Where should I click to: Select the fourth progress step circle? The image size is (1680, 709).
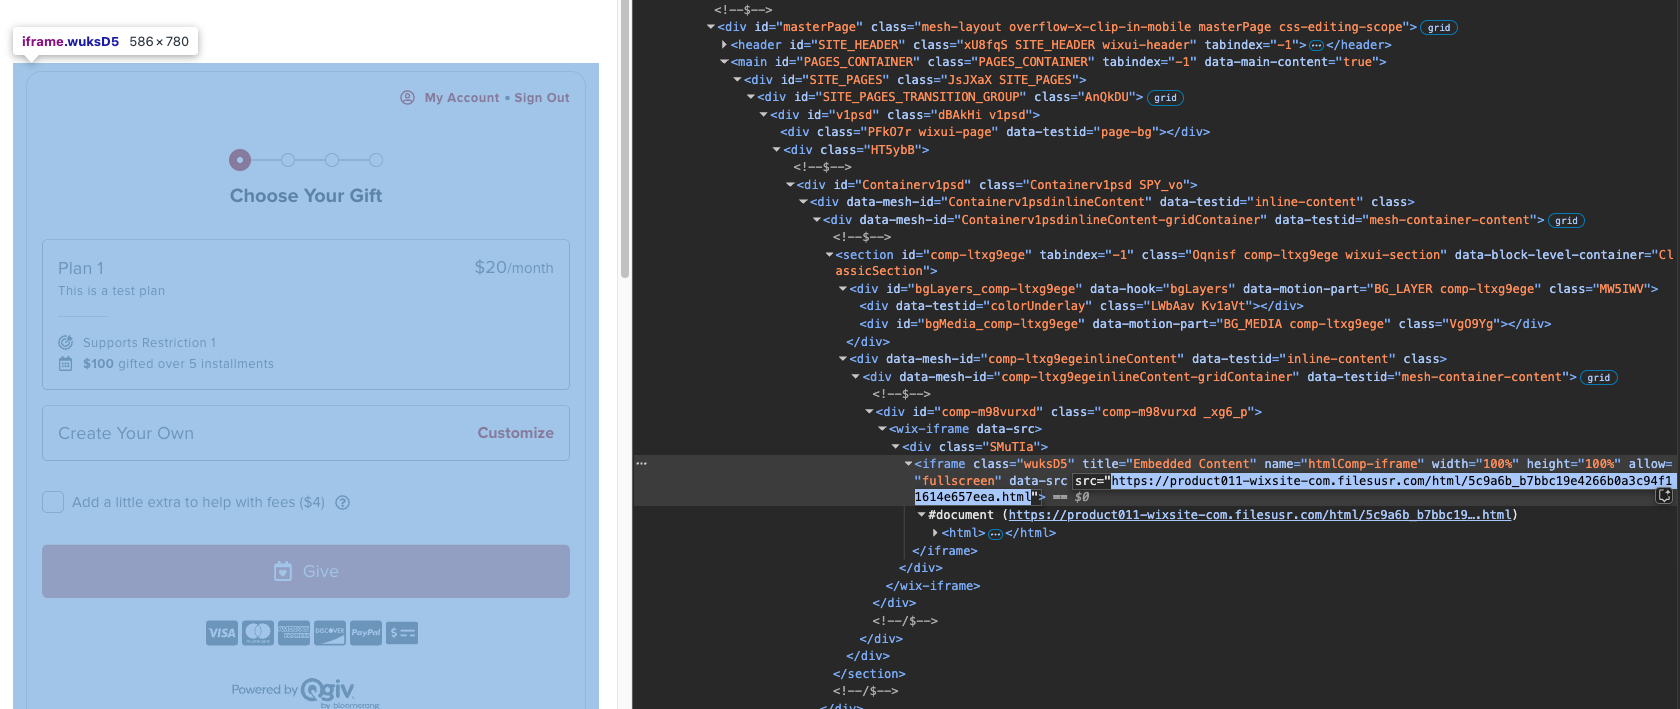point(376,160)
